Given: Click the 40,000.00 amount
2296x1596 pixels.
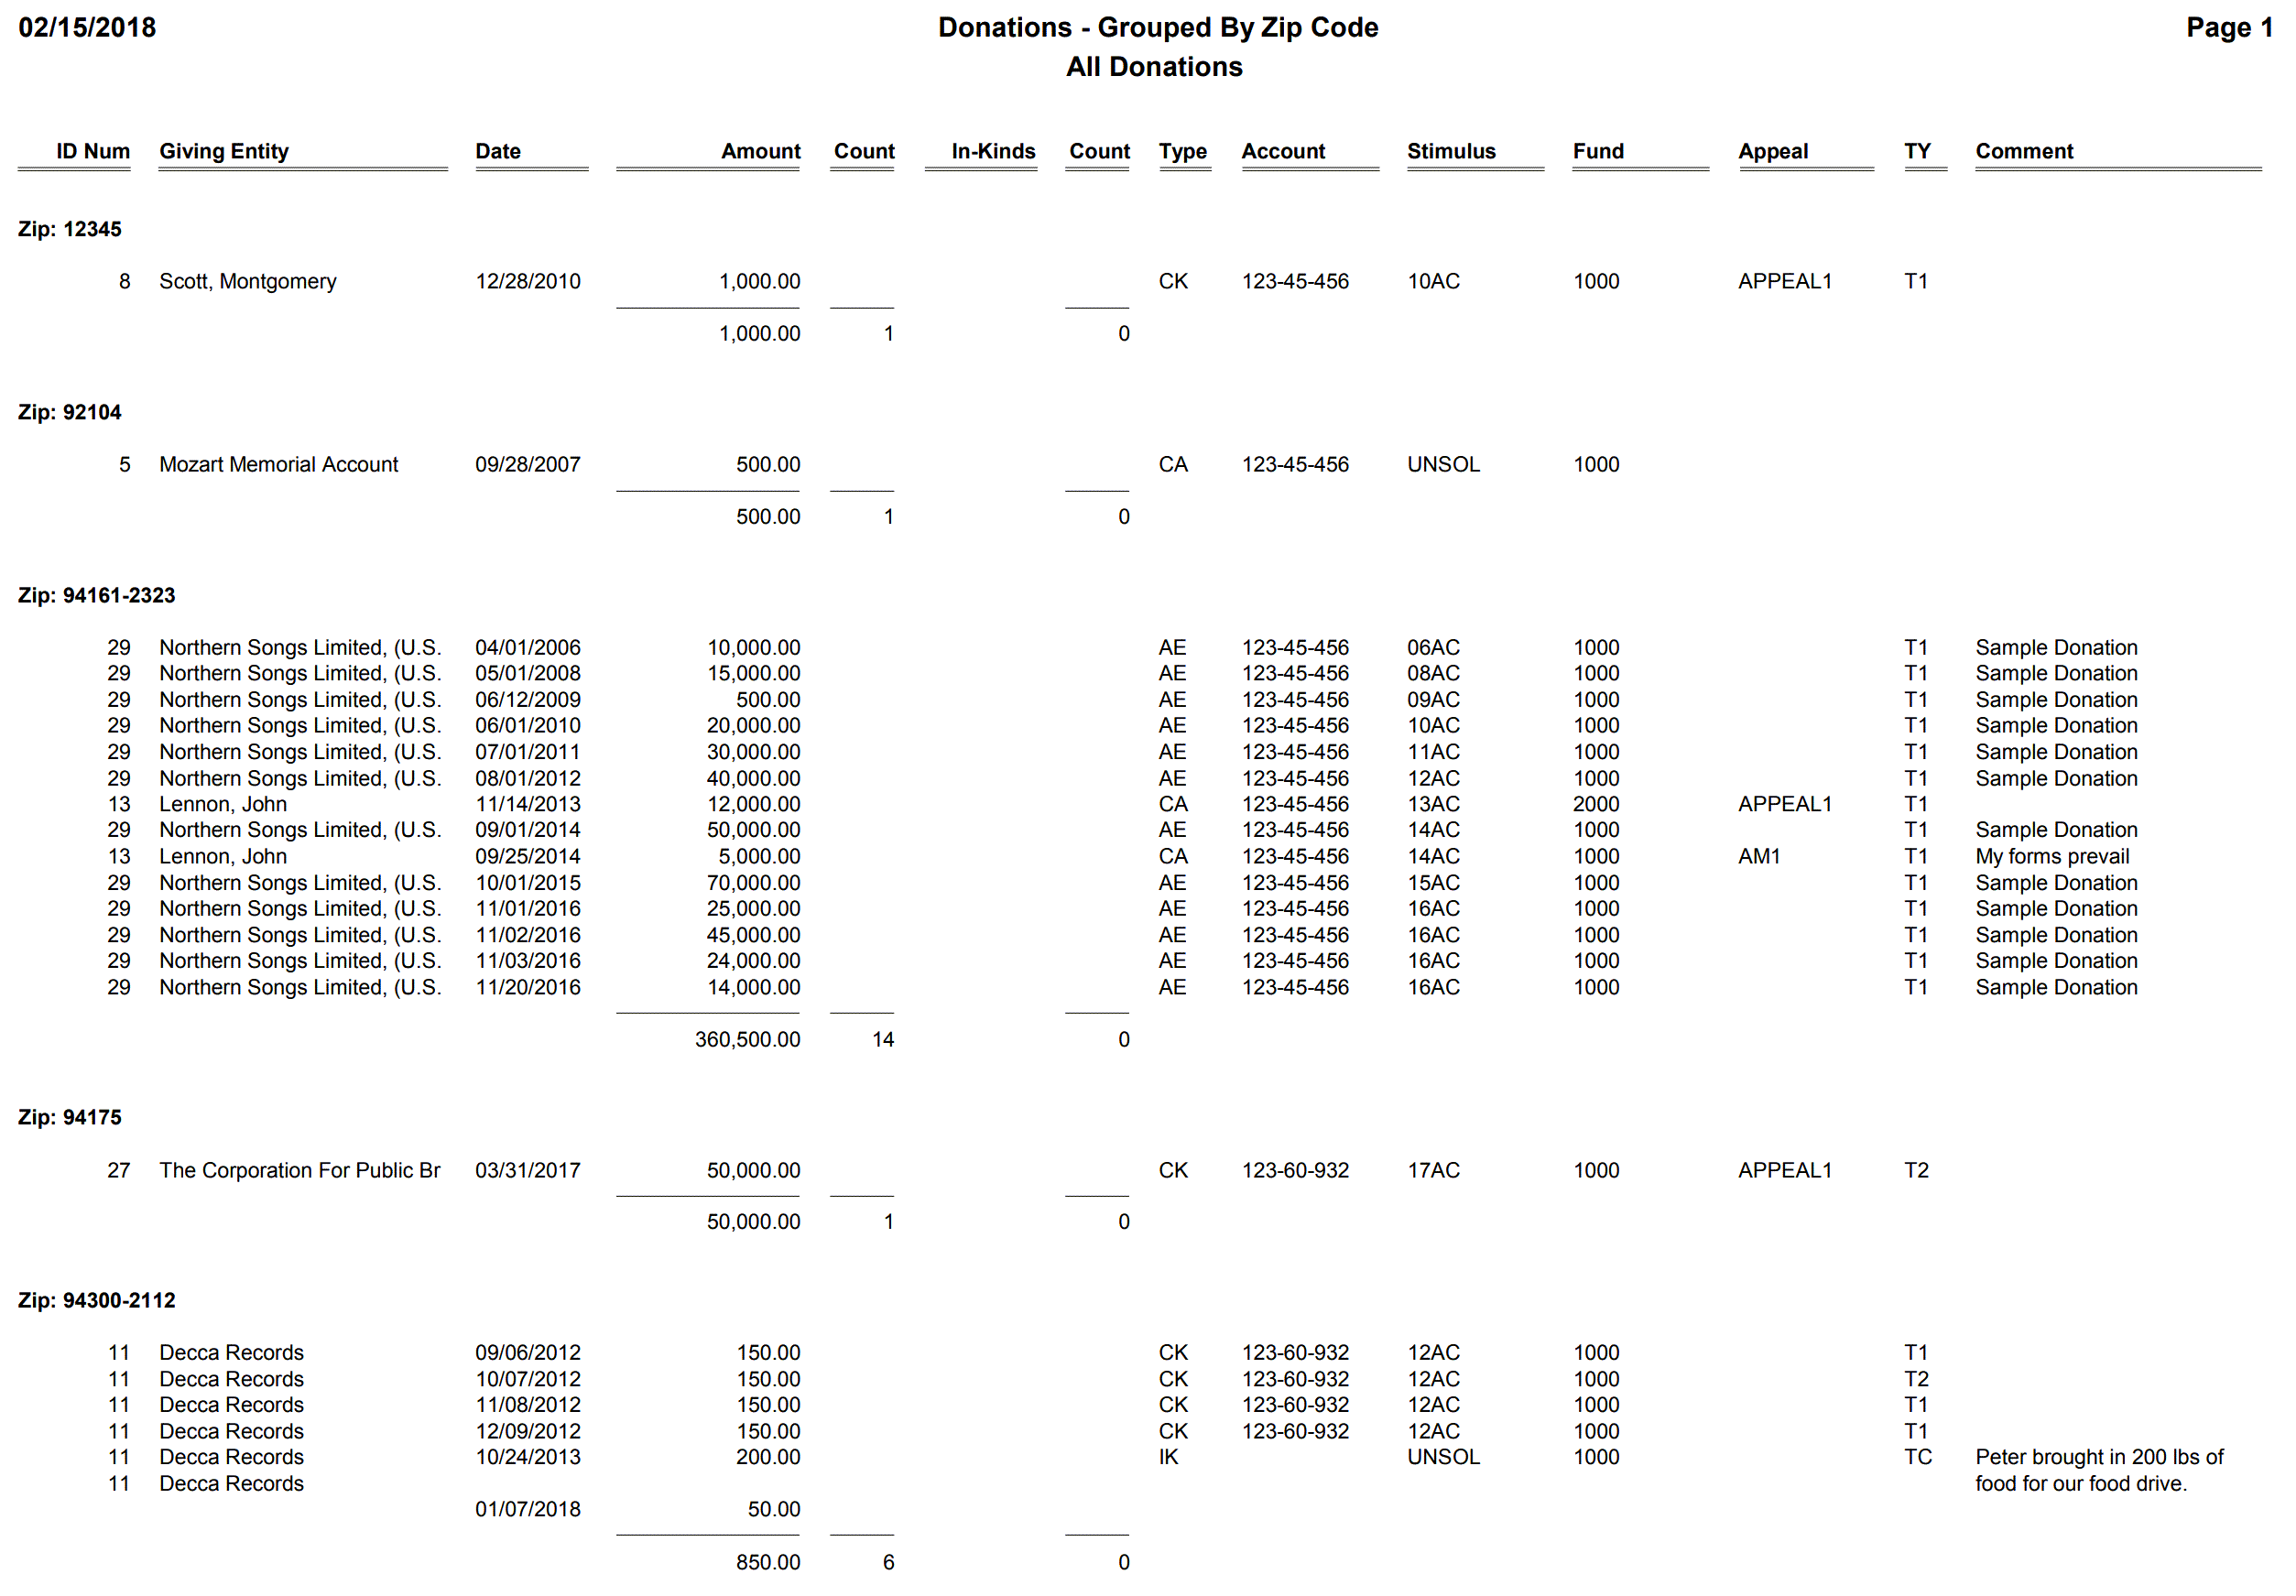Looking at the screenshot, I should [754, 778].
